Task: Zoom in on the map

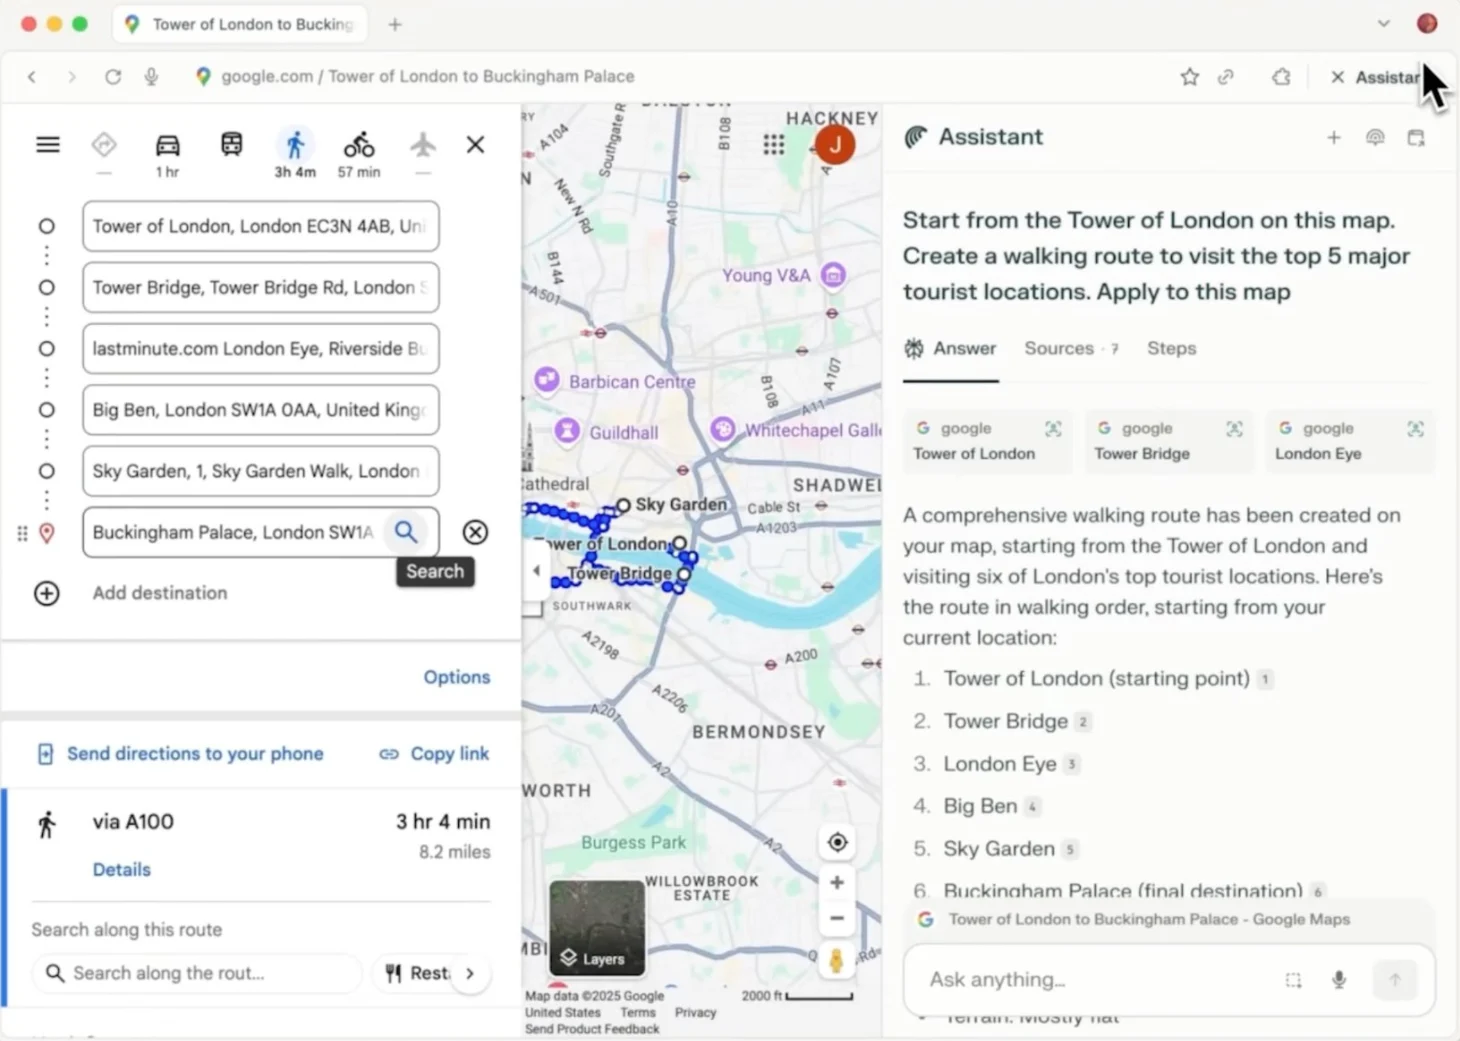Action: click(837, 883)
